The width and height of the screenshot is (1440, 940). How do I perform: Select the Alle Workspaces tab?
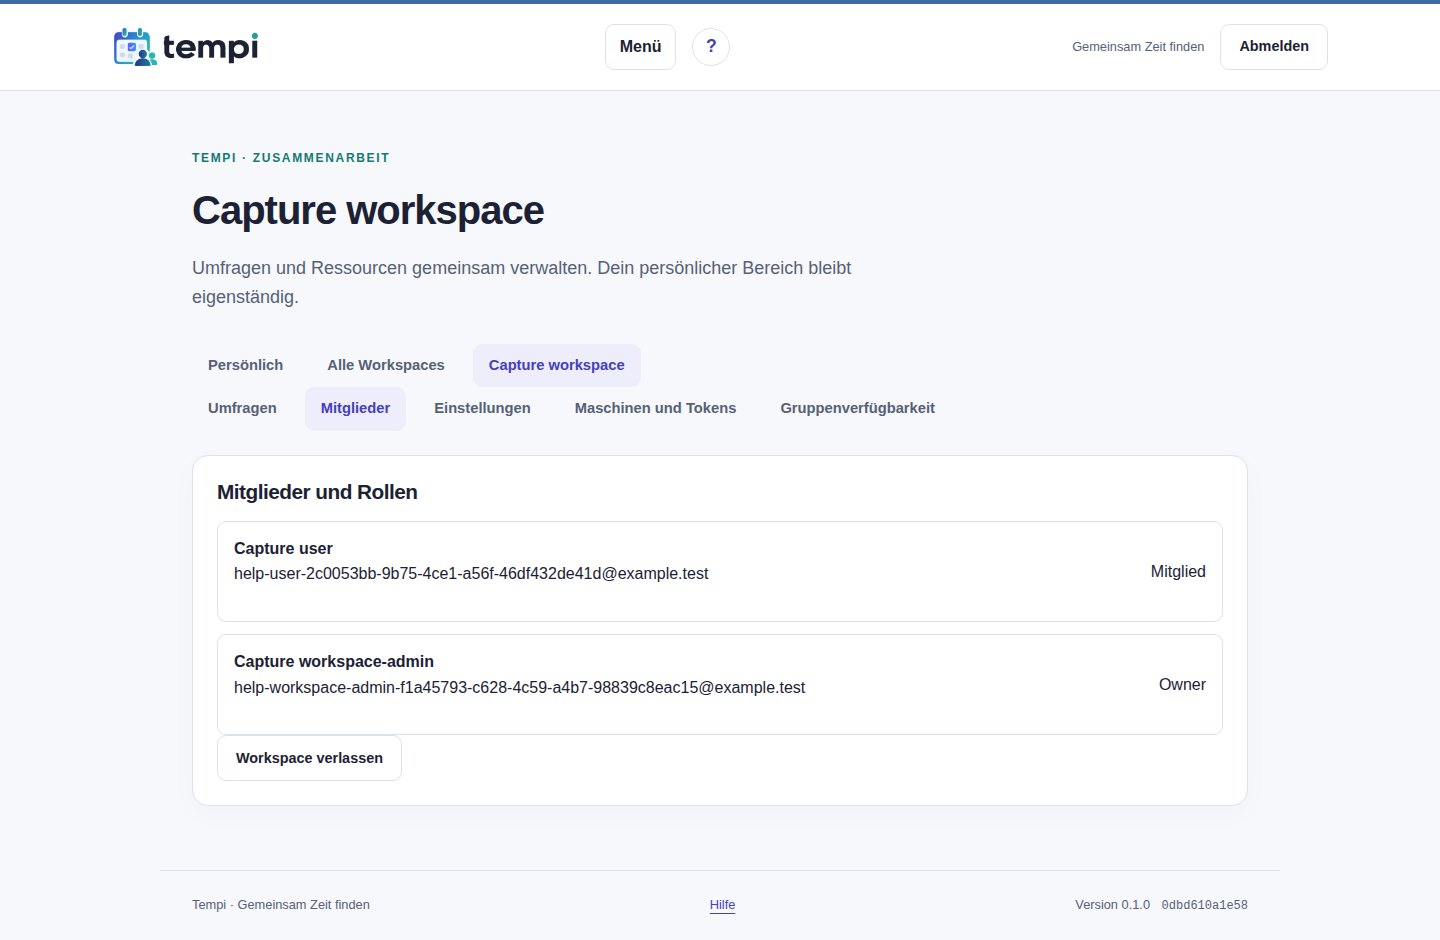click(x=386, y=366)
